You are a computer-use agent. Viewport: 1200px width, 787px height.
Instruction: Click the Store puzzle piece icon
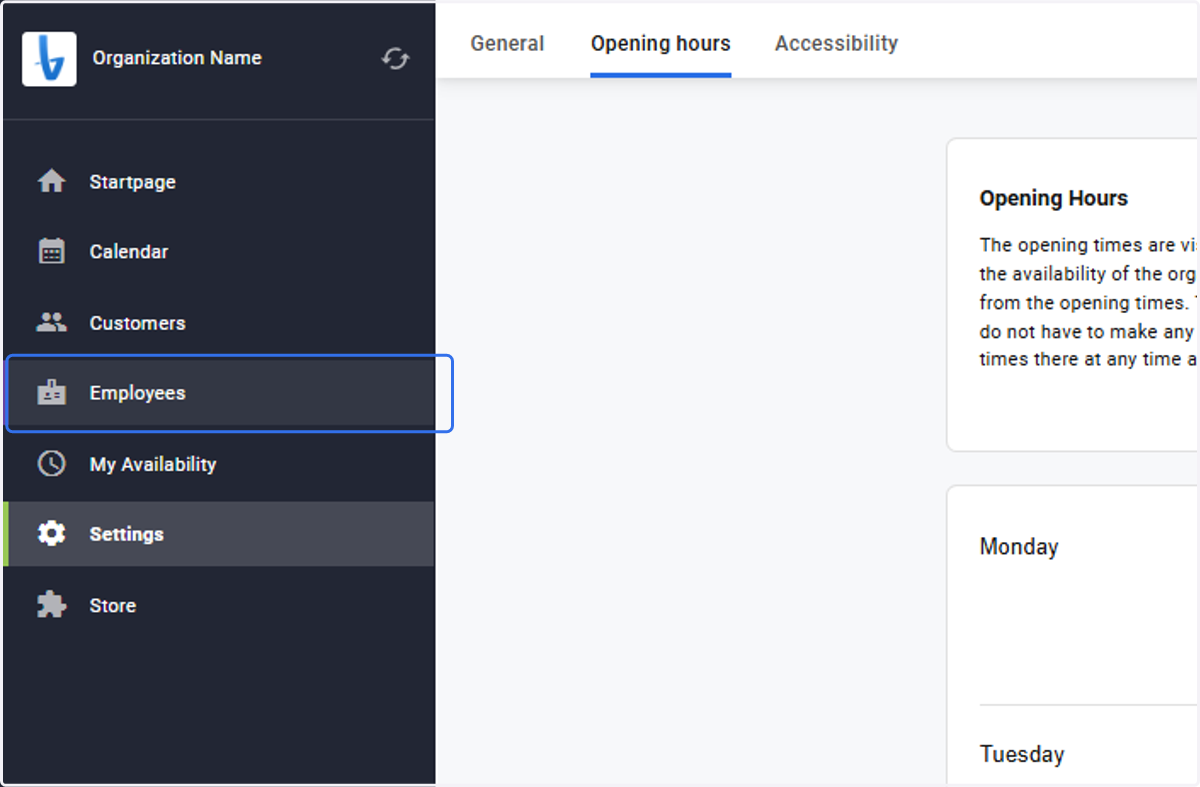(51, 605)
